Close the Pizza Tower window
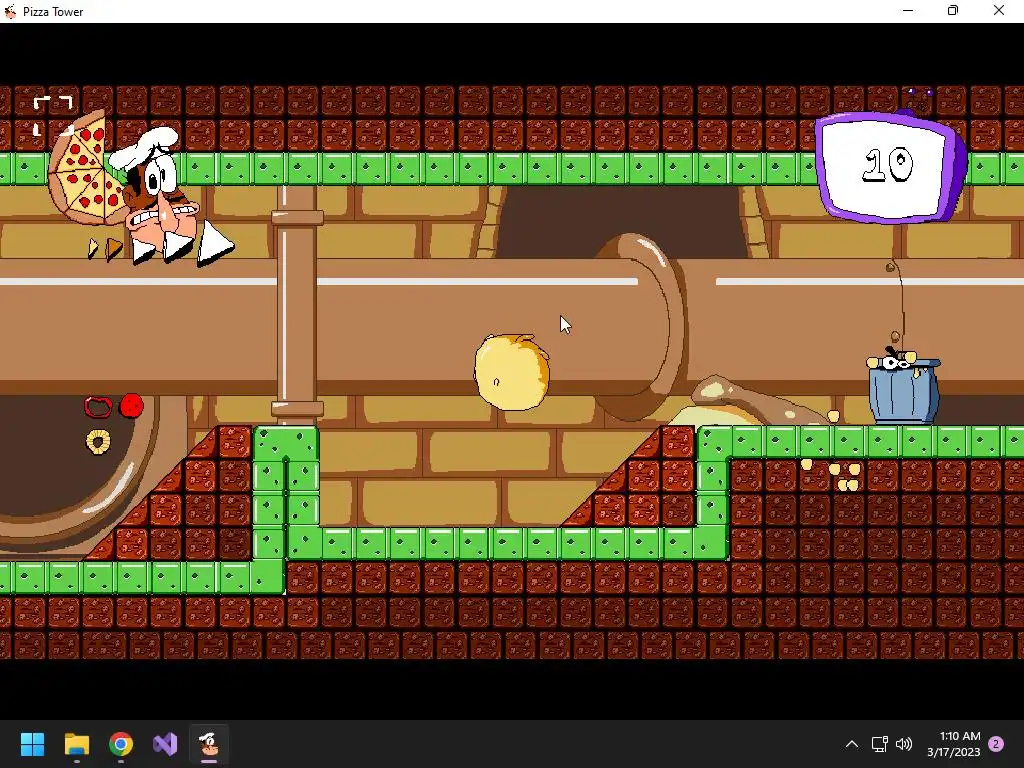 999,11
